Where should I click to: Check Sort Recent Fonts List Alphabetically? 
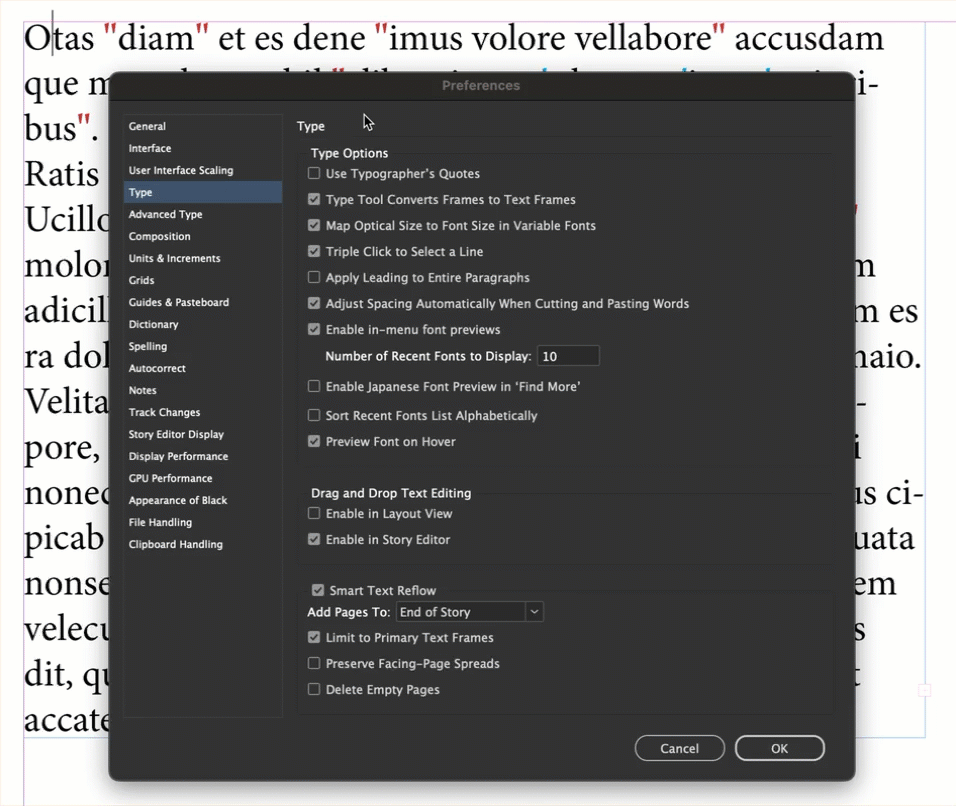click(314, 416)
